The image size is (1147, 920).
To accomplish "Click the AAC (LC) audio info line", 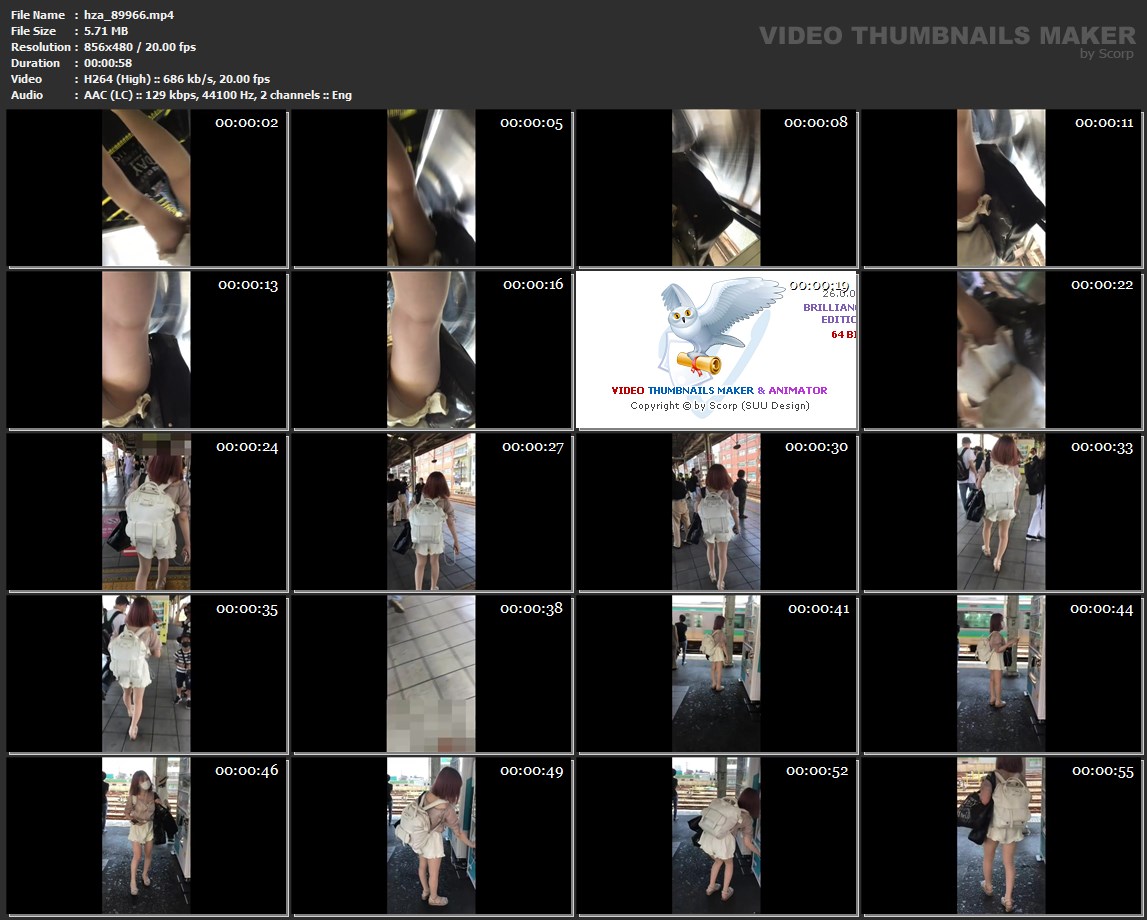I will tap(218, 95).
